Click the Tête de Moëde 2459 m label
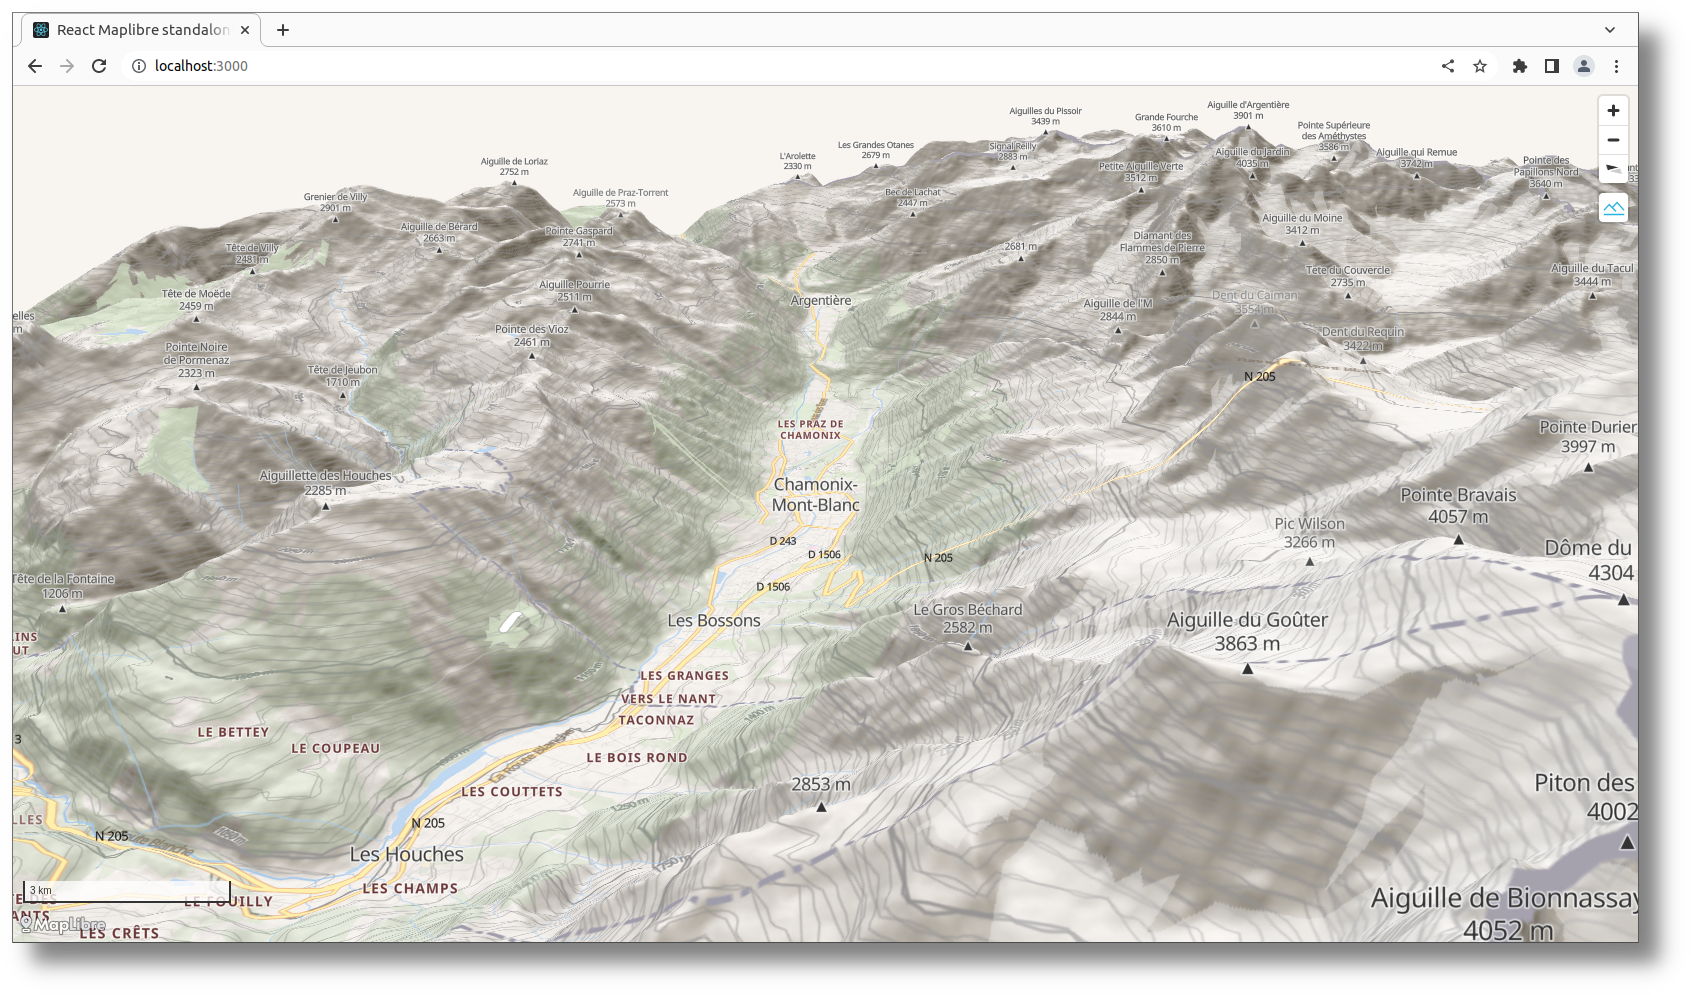 [196, 300]
